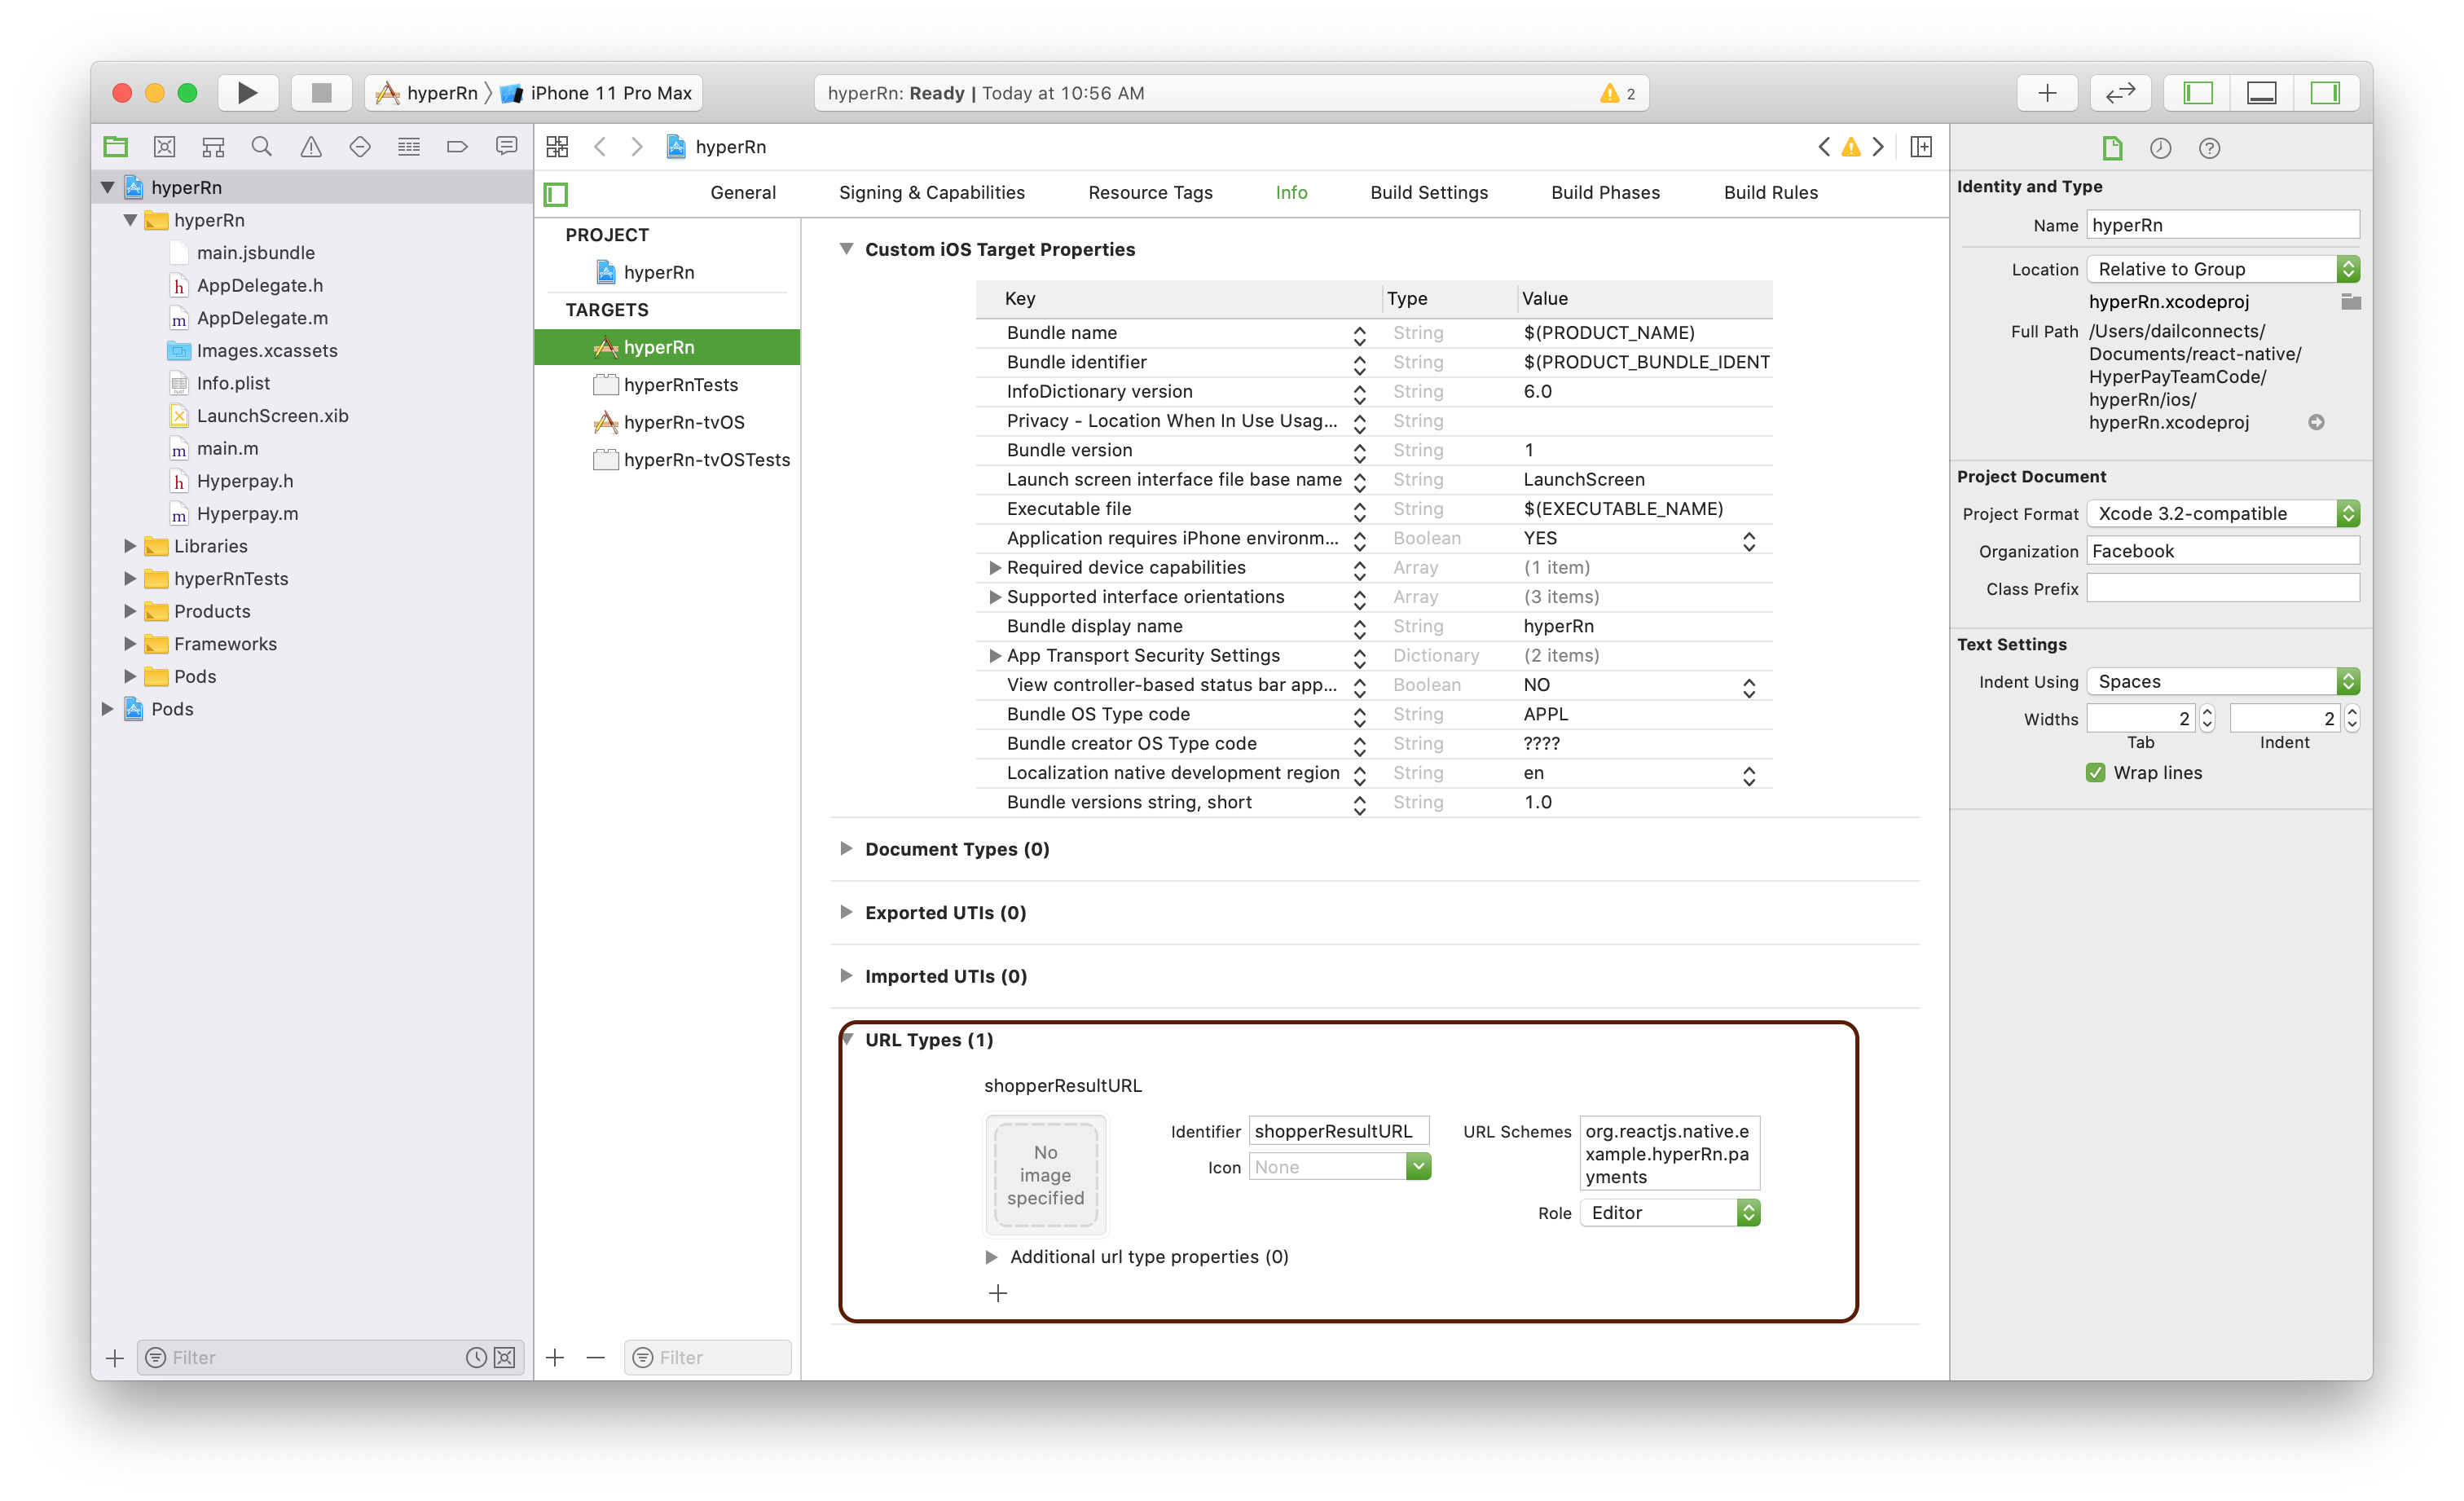The image size is (2464, 1501).
Task: Switch to the General tab
Action: (x=743, y=193)
